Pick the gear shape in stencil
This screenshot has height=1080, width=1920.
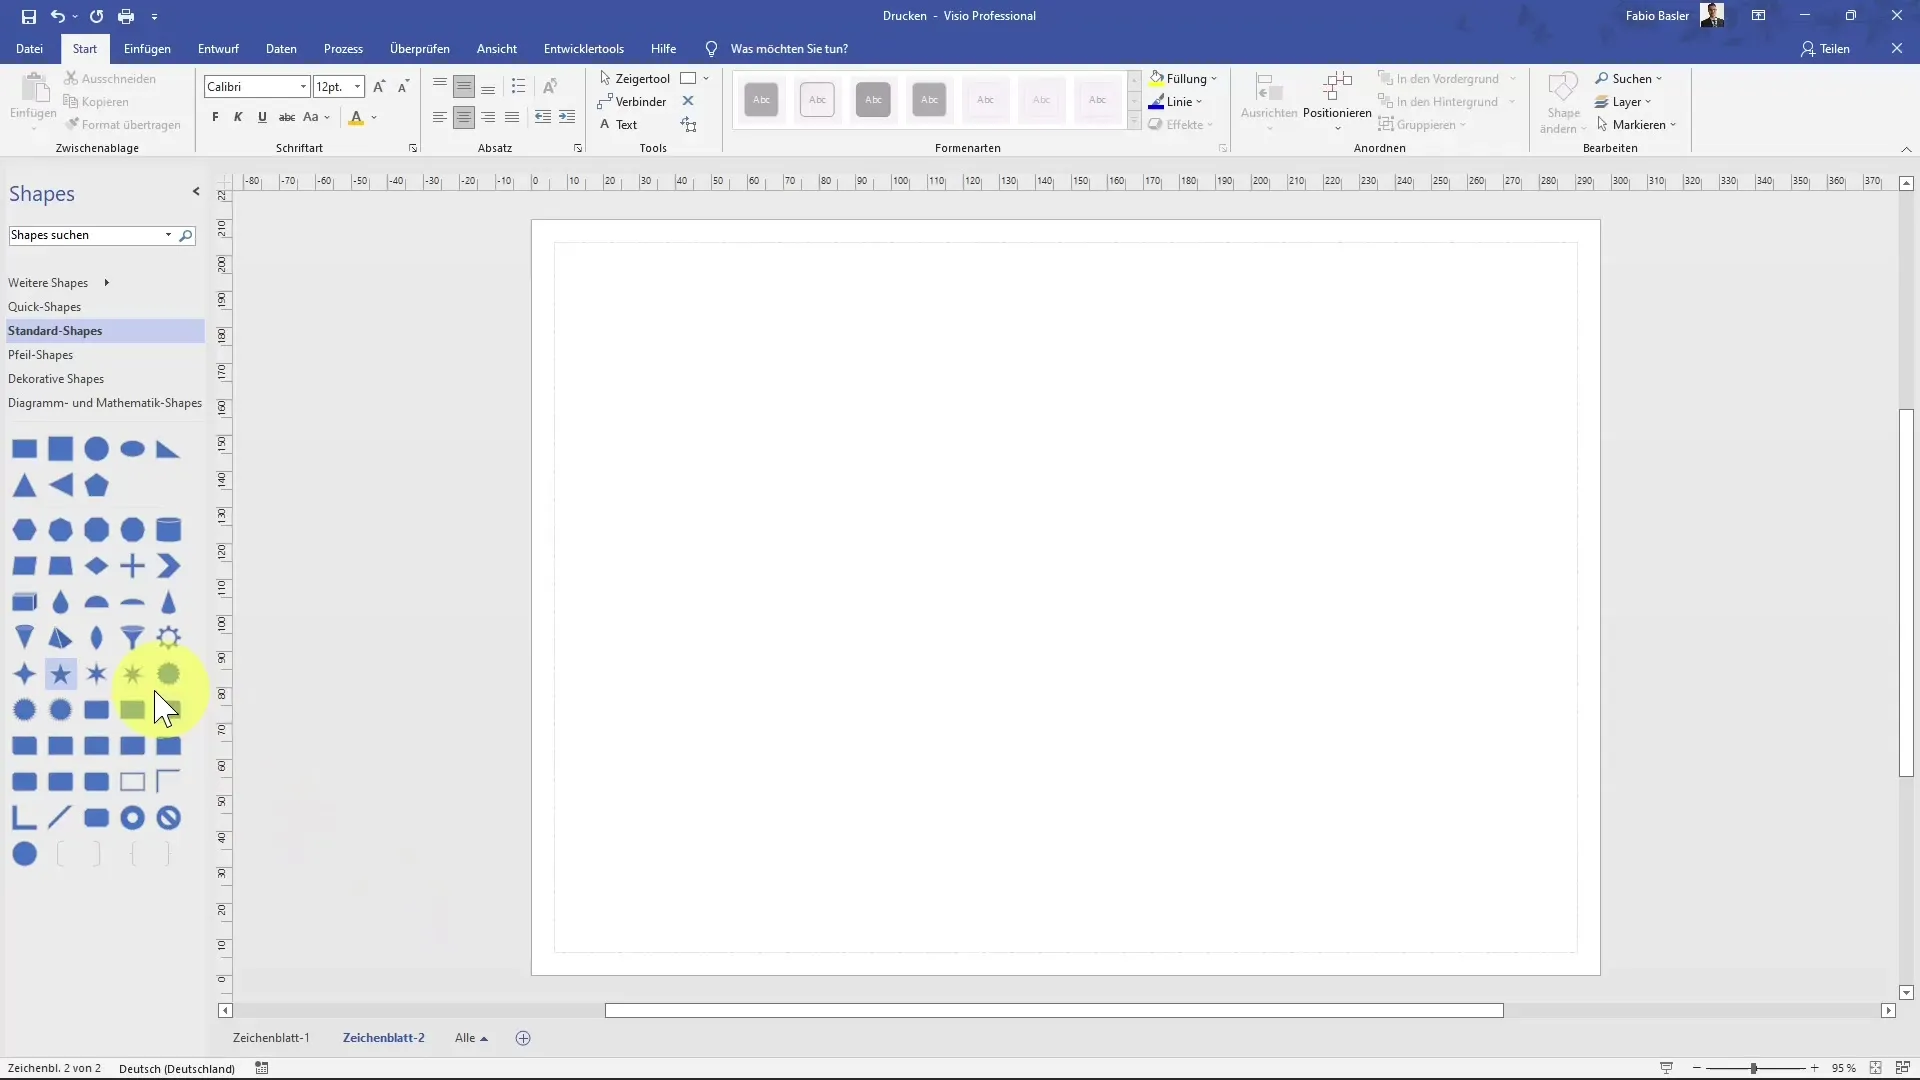(x=169, y=637)
